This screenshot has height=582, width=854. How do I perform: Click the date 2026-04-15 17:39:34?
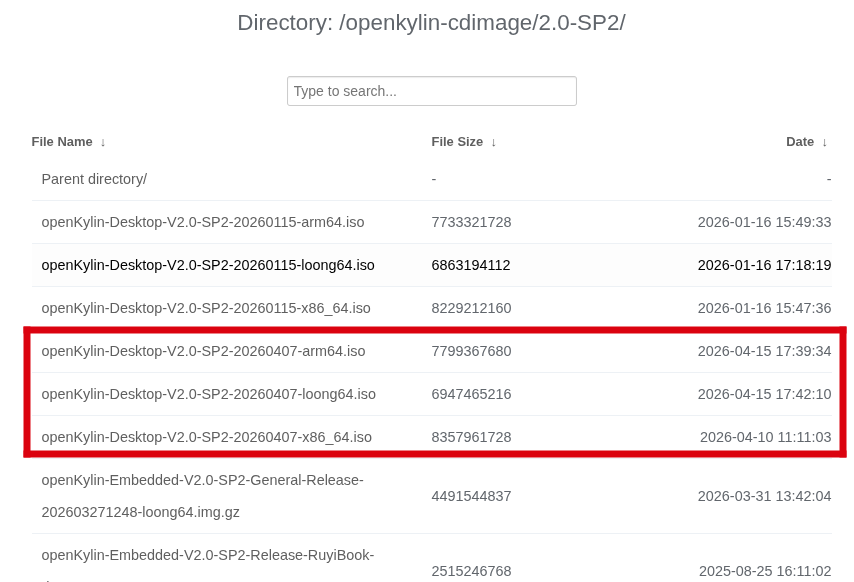(764, 351)
